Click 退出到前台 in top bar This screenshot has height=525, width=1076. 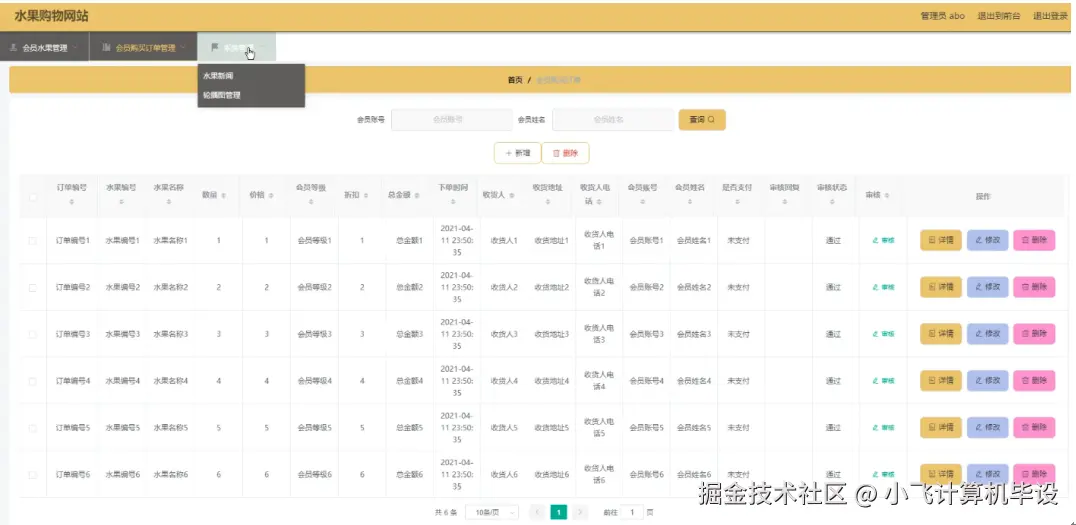pos(998,16)
